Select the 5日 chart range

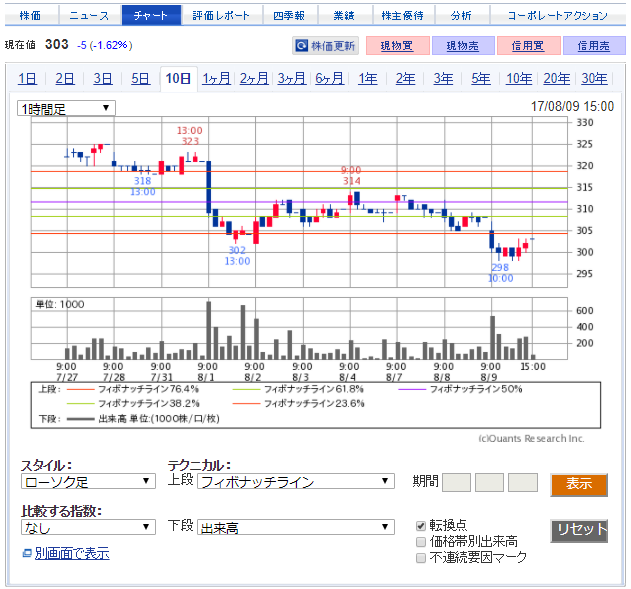(140, 78)
